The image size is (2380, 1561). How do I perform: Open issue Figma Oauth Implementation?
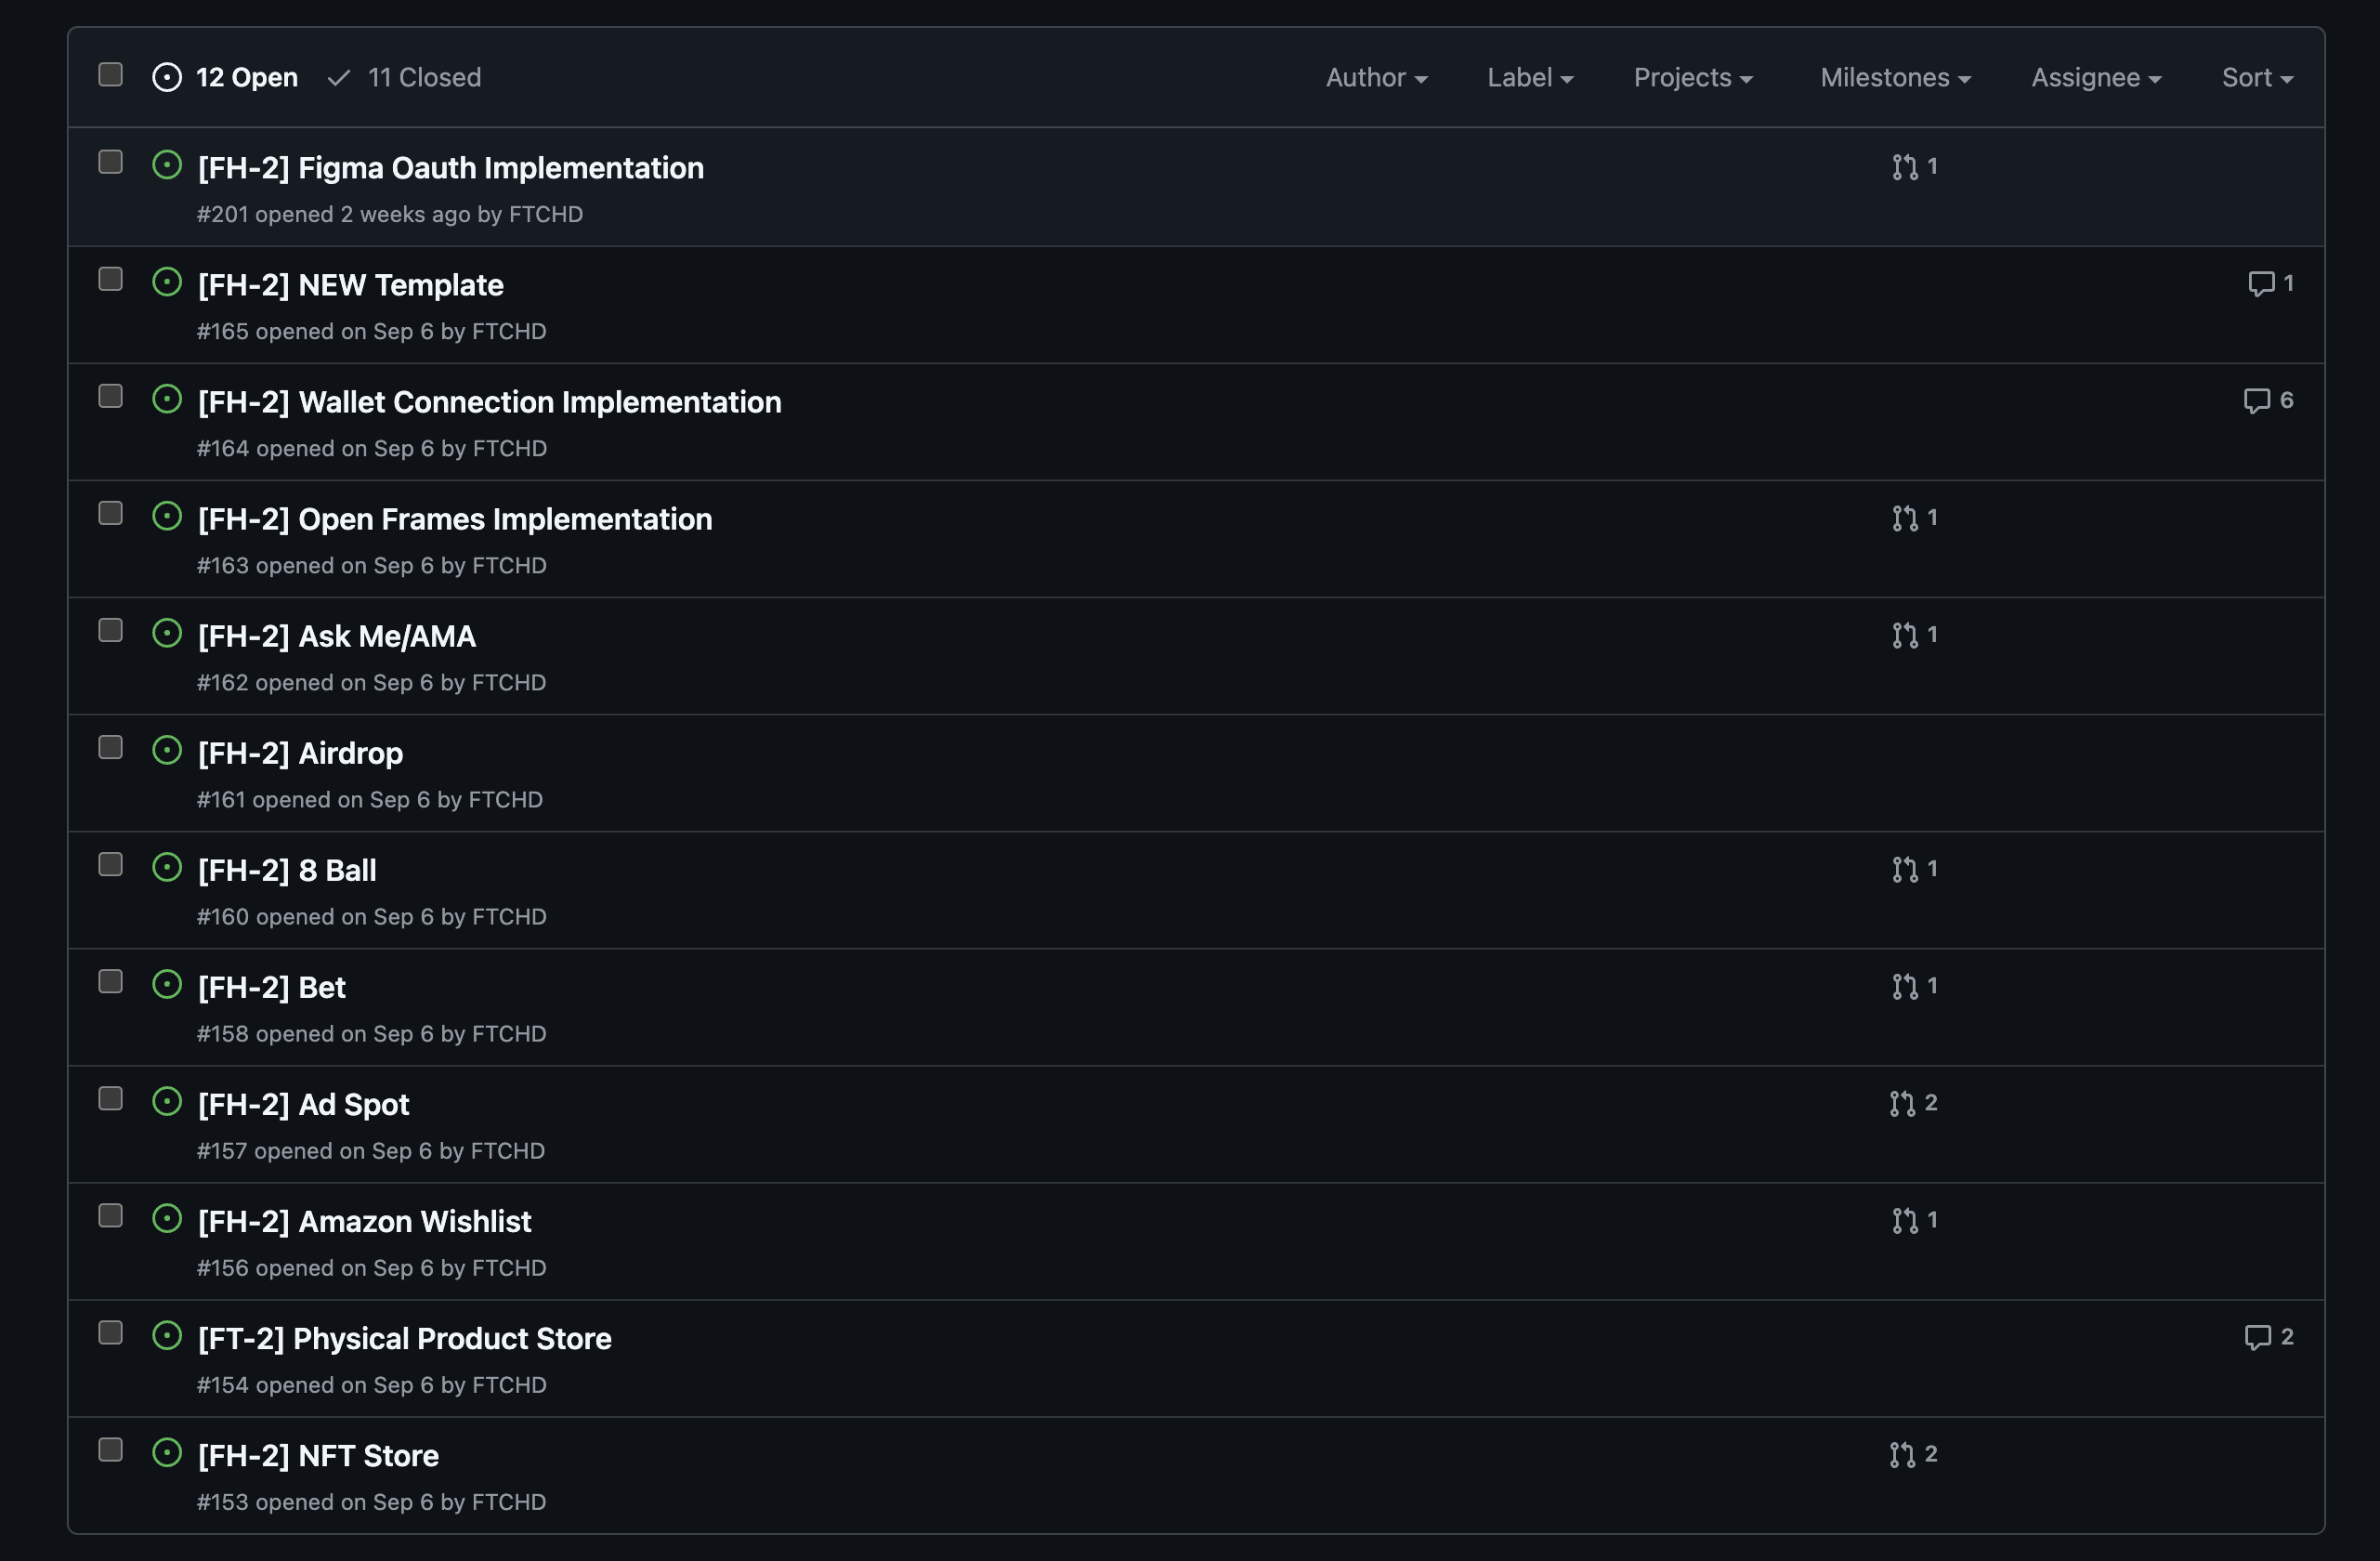451,167
